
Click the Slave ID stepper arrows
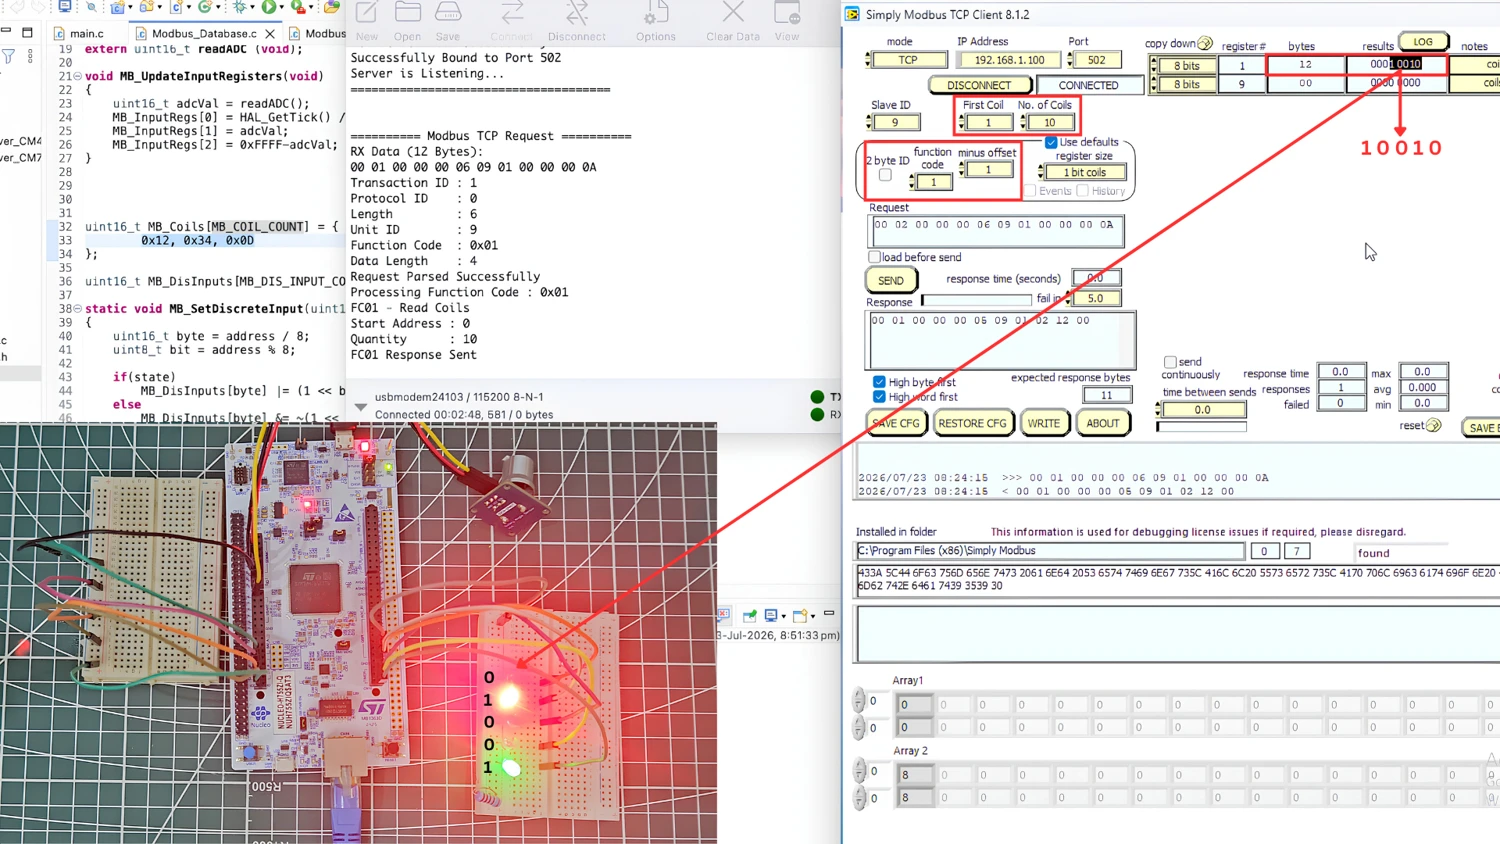(868, 122)
